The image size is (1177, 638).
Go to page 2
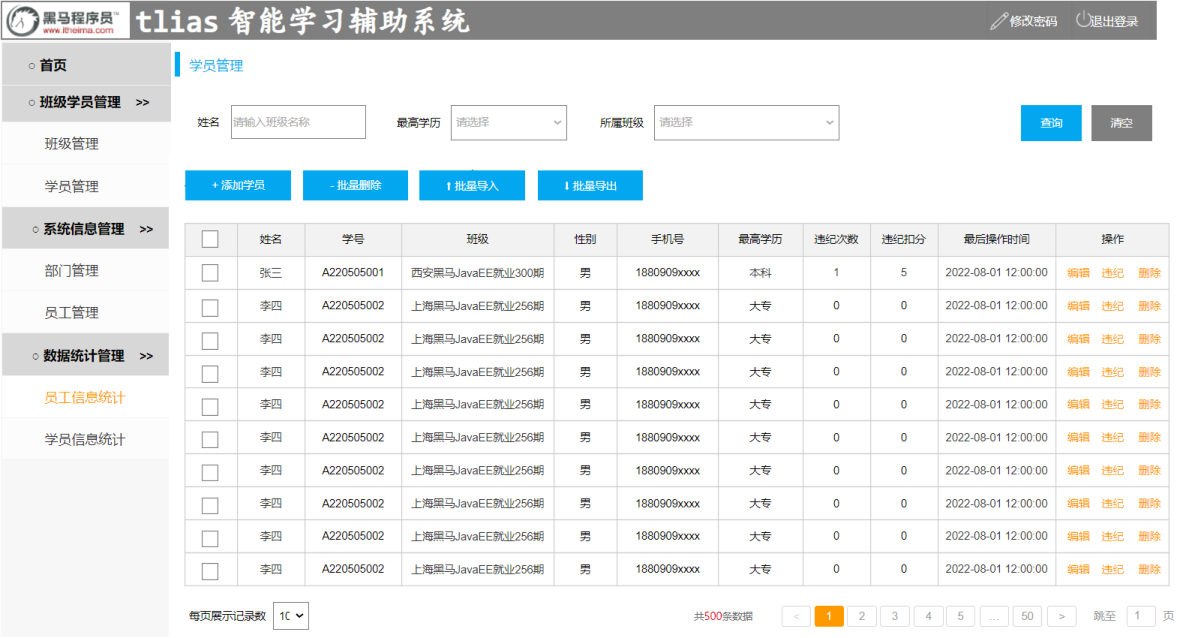(862, 616)
